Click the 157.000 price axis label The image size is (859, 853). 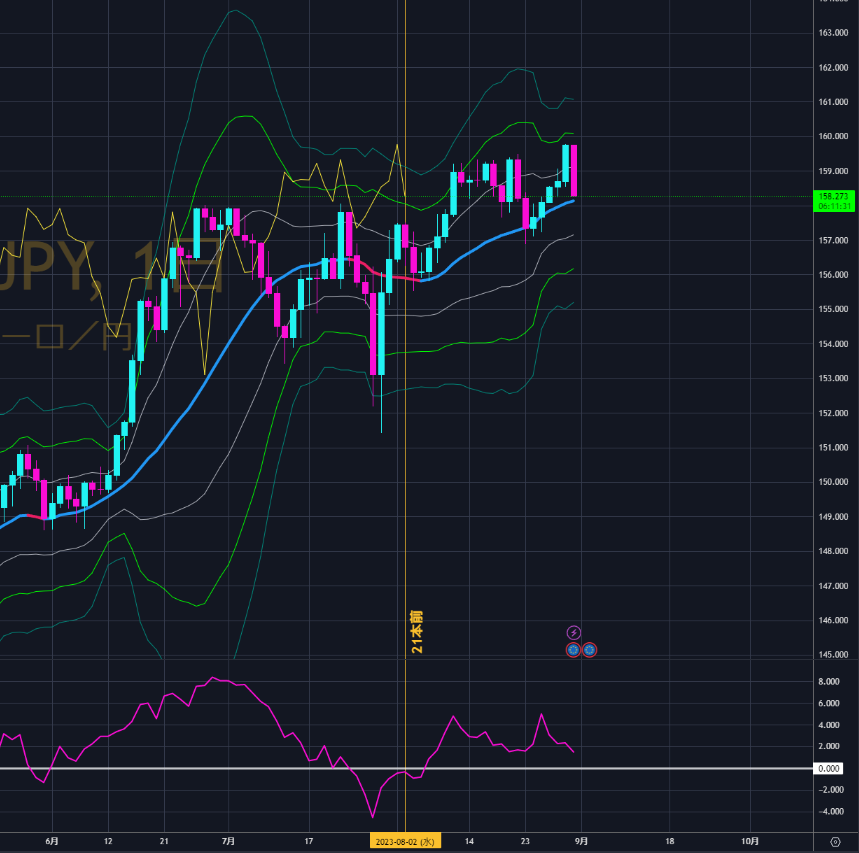[833, 240]
